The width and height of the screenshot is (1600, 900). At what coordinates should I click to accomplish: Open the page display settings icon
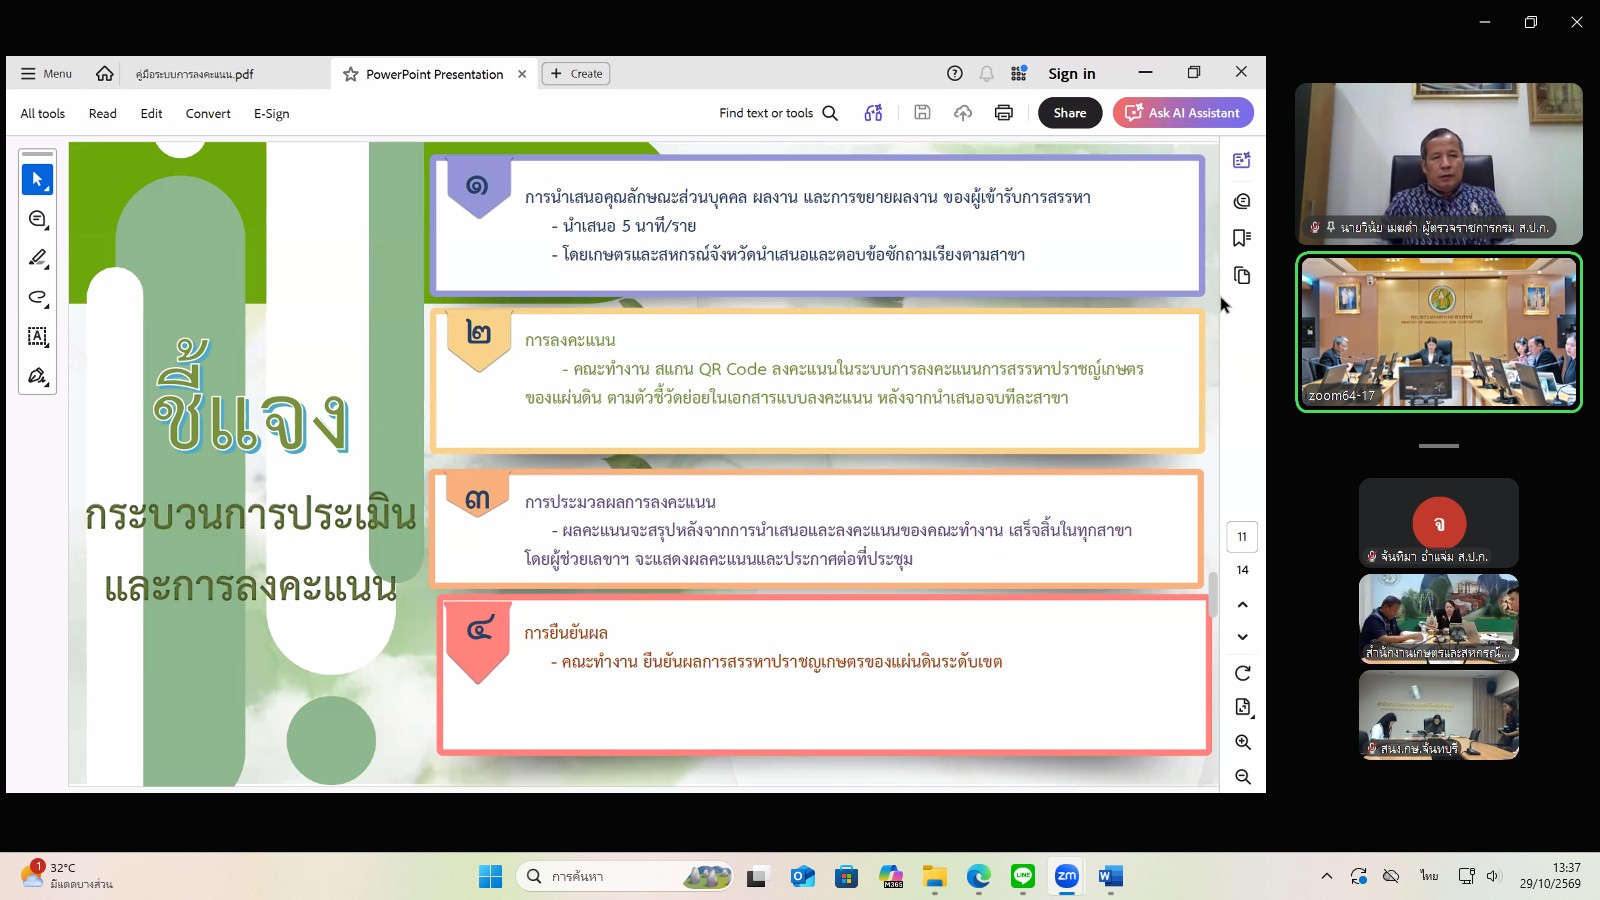click(x=1243, y=707)
